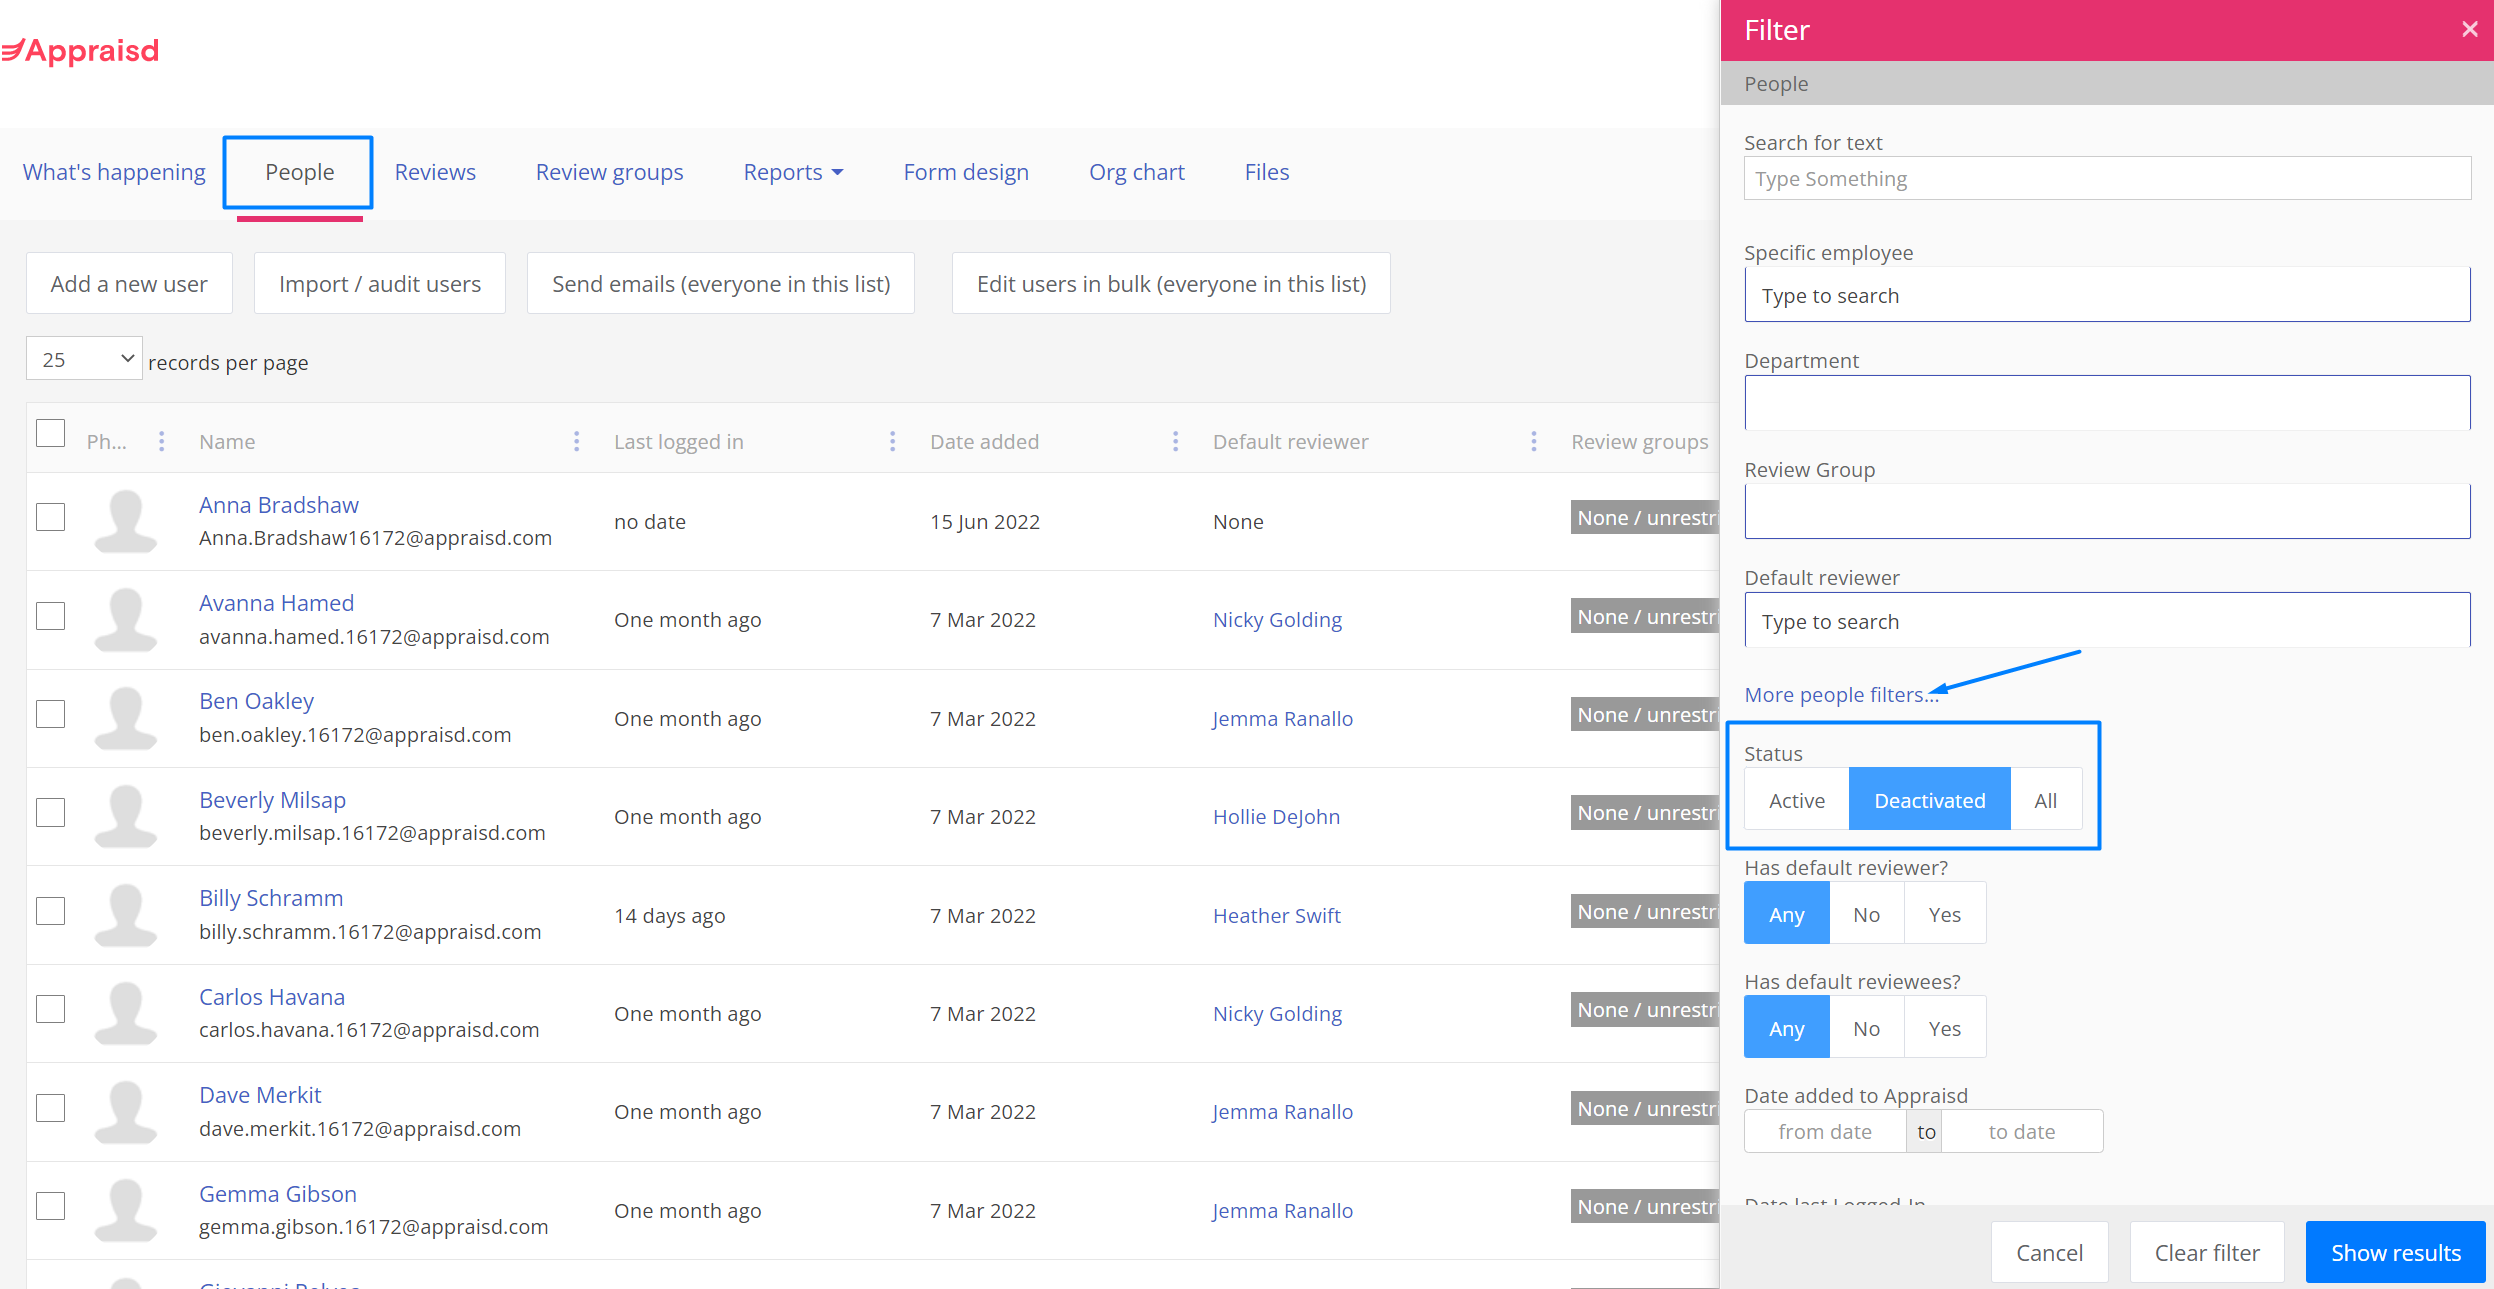
Task: Click the Appraisd logo
Action: tap(80, 50)
